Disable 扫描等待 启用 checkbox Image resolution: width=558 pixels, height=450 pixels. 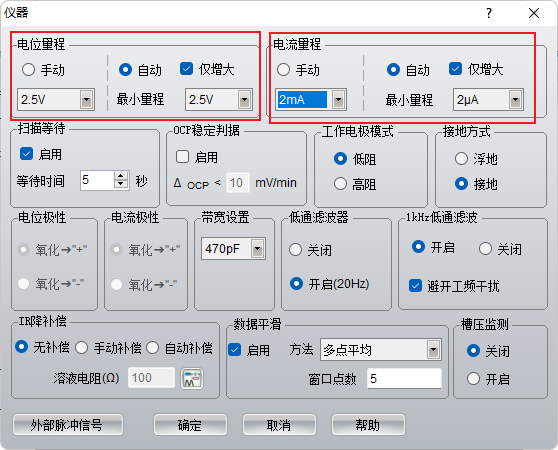pyautogui.click(x=26, y=154)
